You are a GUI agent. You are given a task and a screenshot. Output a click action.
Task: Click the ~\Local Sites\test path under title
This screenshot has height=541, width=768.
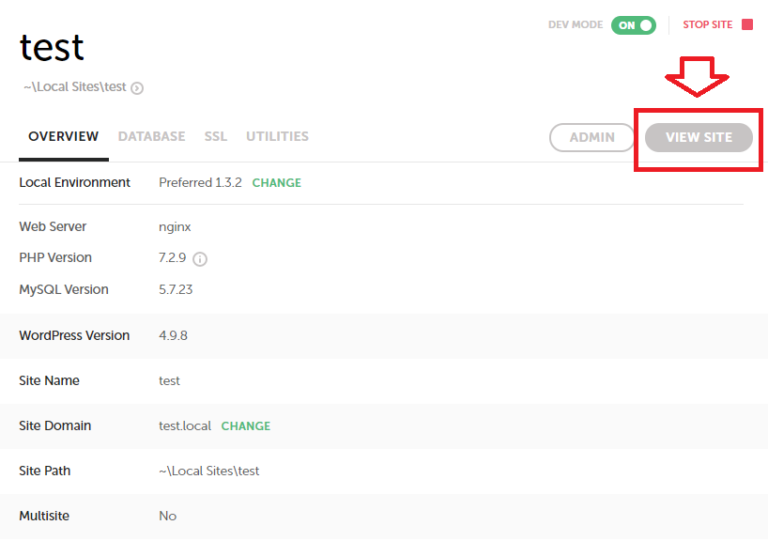[x=75, y=87]
